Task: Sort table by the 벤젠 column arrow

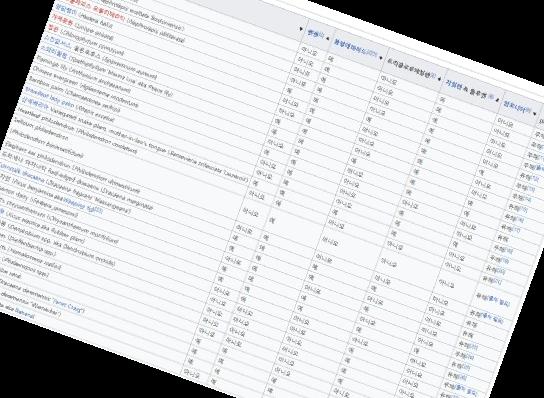Action: pos(328,39)
